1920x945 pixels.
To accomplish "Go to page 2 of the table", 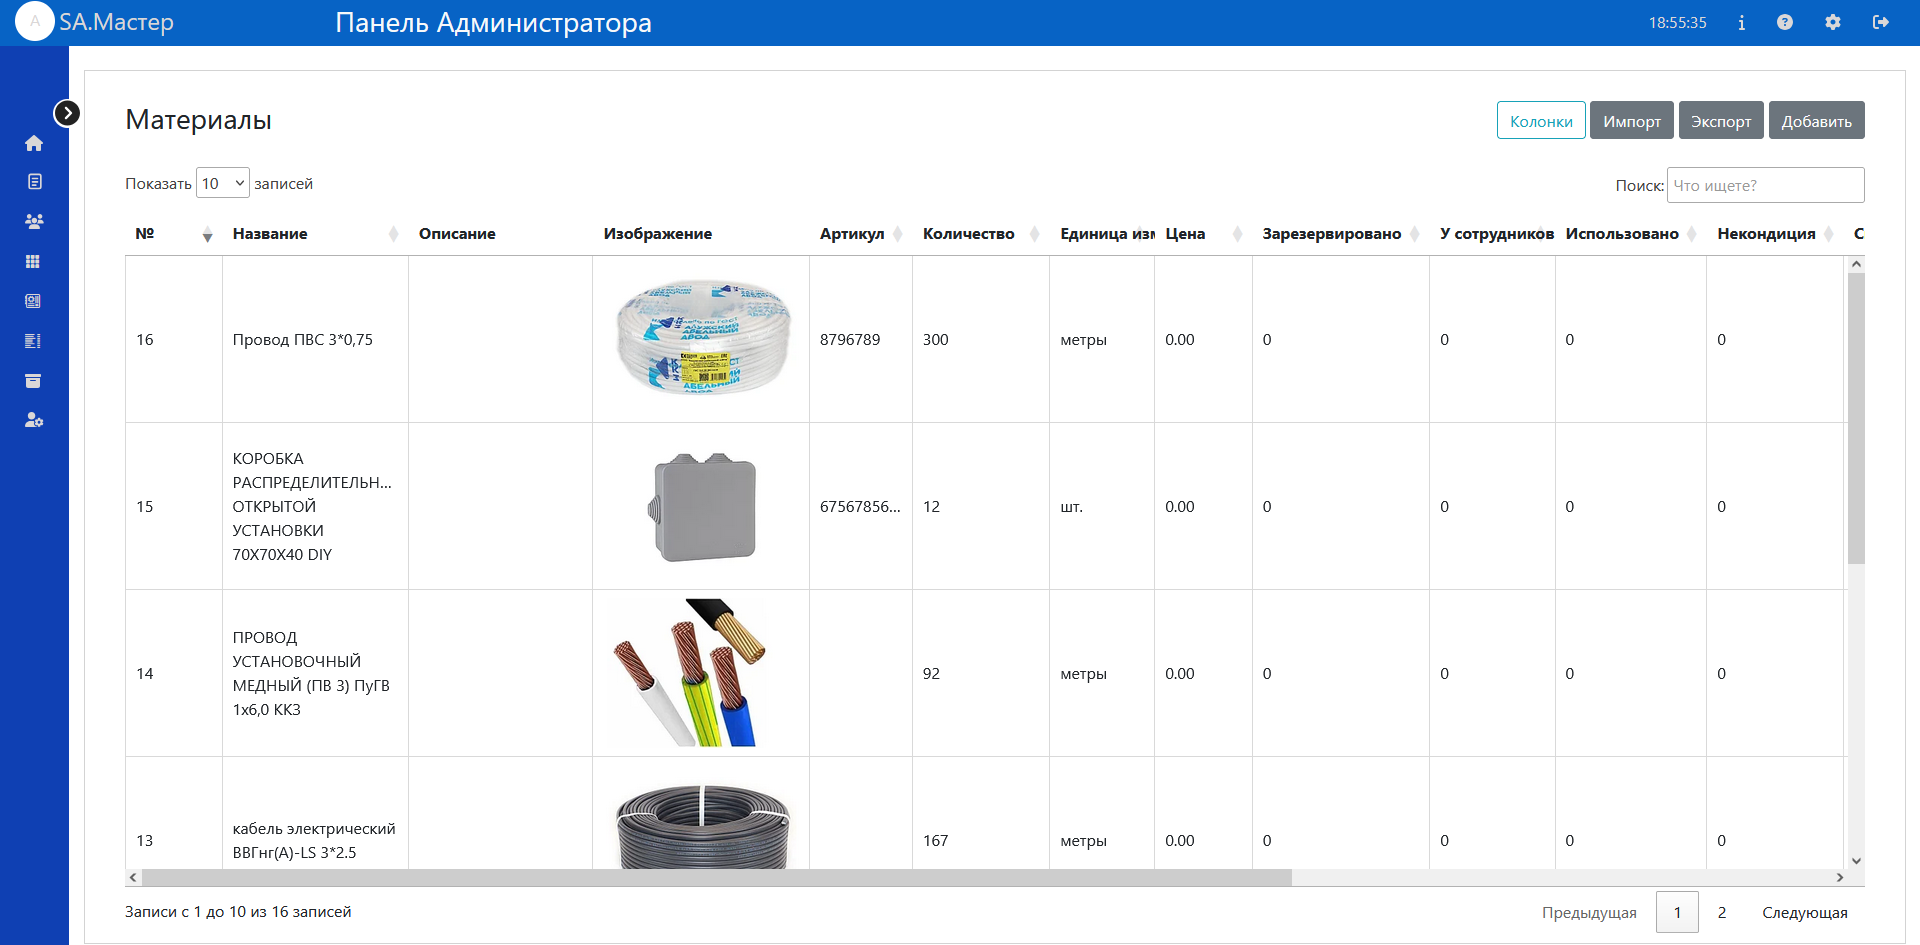I will tap(1722, 912).
